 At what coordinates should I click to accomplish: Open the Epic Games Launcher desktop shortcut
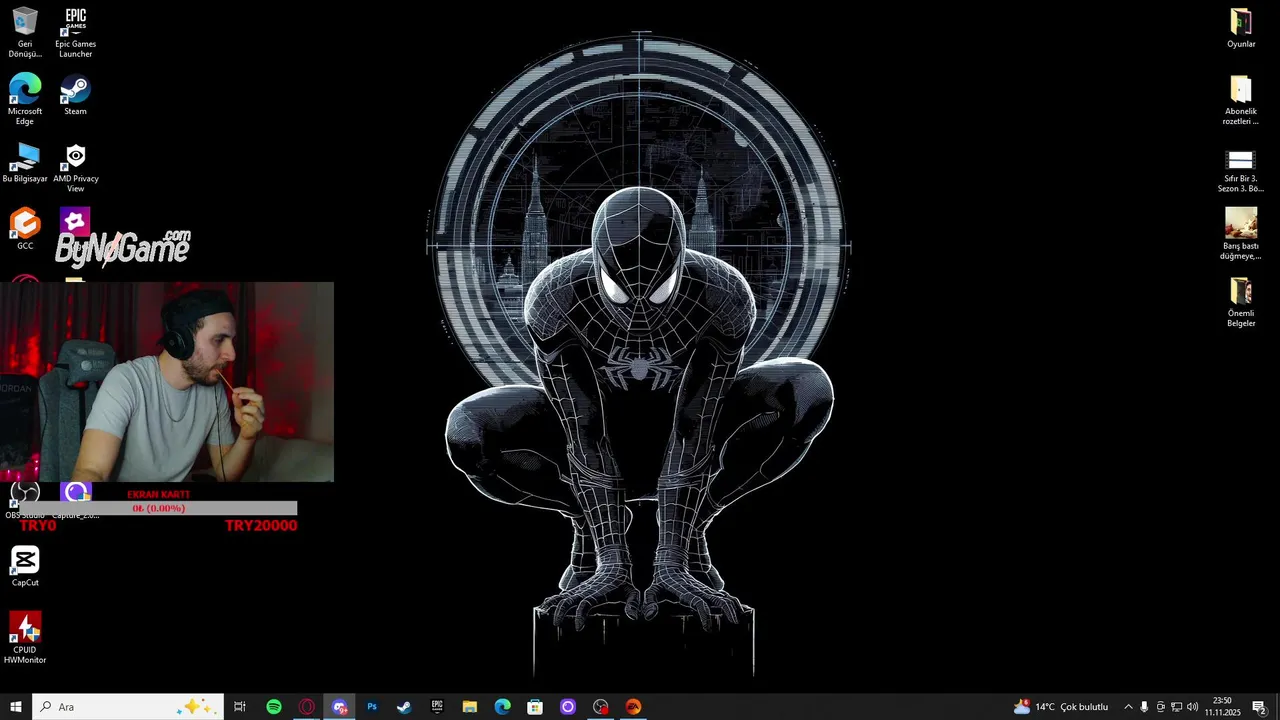76,32
